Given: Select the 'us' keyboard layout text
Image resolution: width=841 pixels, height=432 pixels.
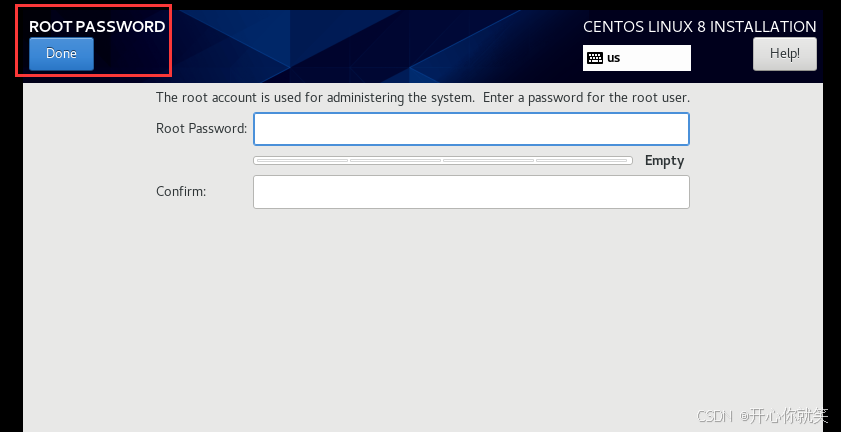Looking at the screenshot, I should tap(614, 58).
